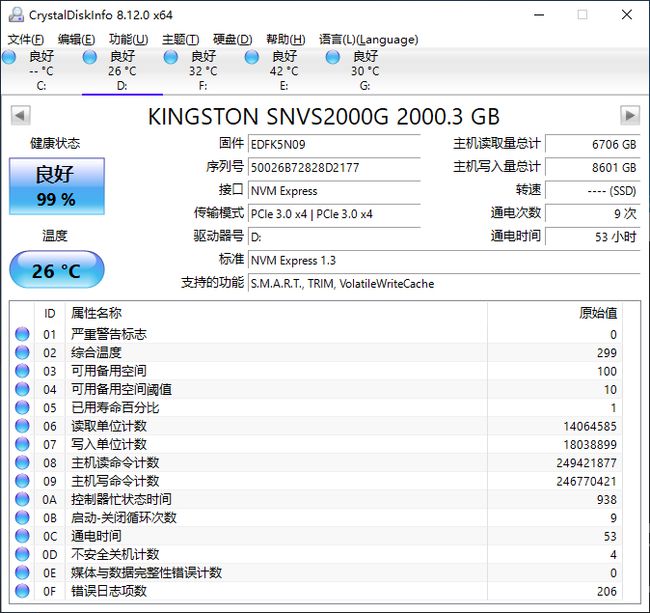Screen dimensions: 650x613
Task: Select raw value 18038899 in row 07
Action: (590, 444)
